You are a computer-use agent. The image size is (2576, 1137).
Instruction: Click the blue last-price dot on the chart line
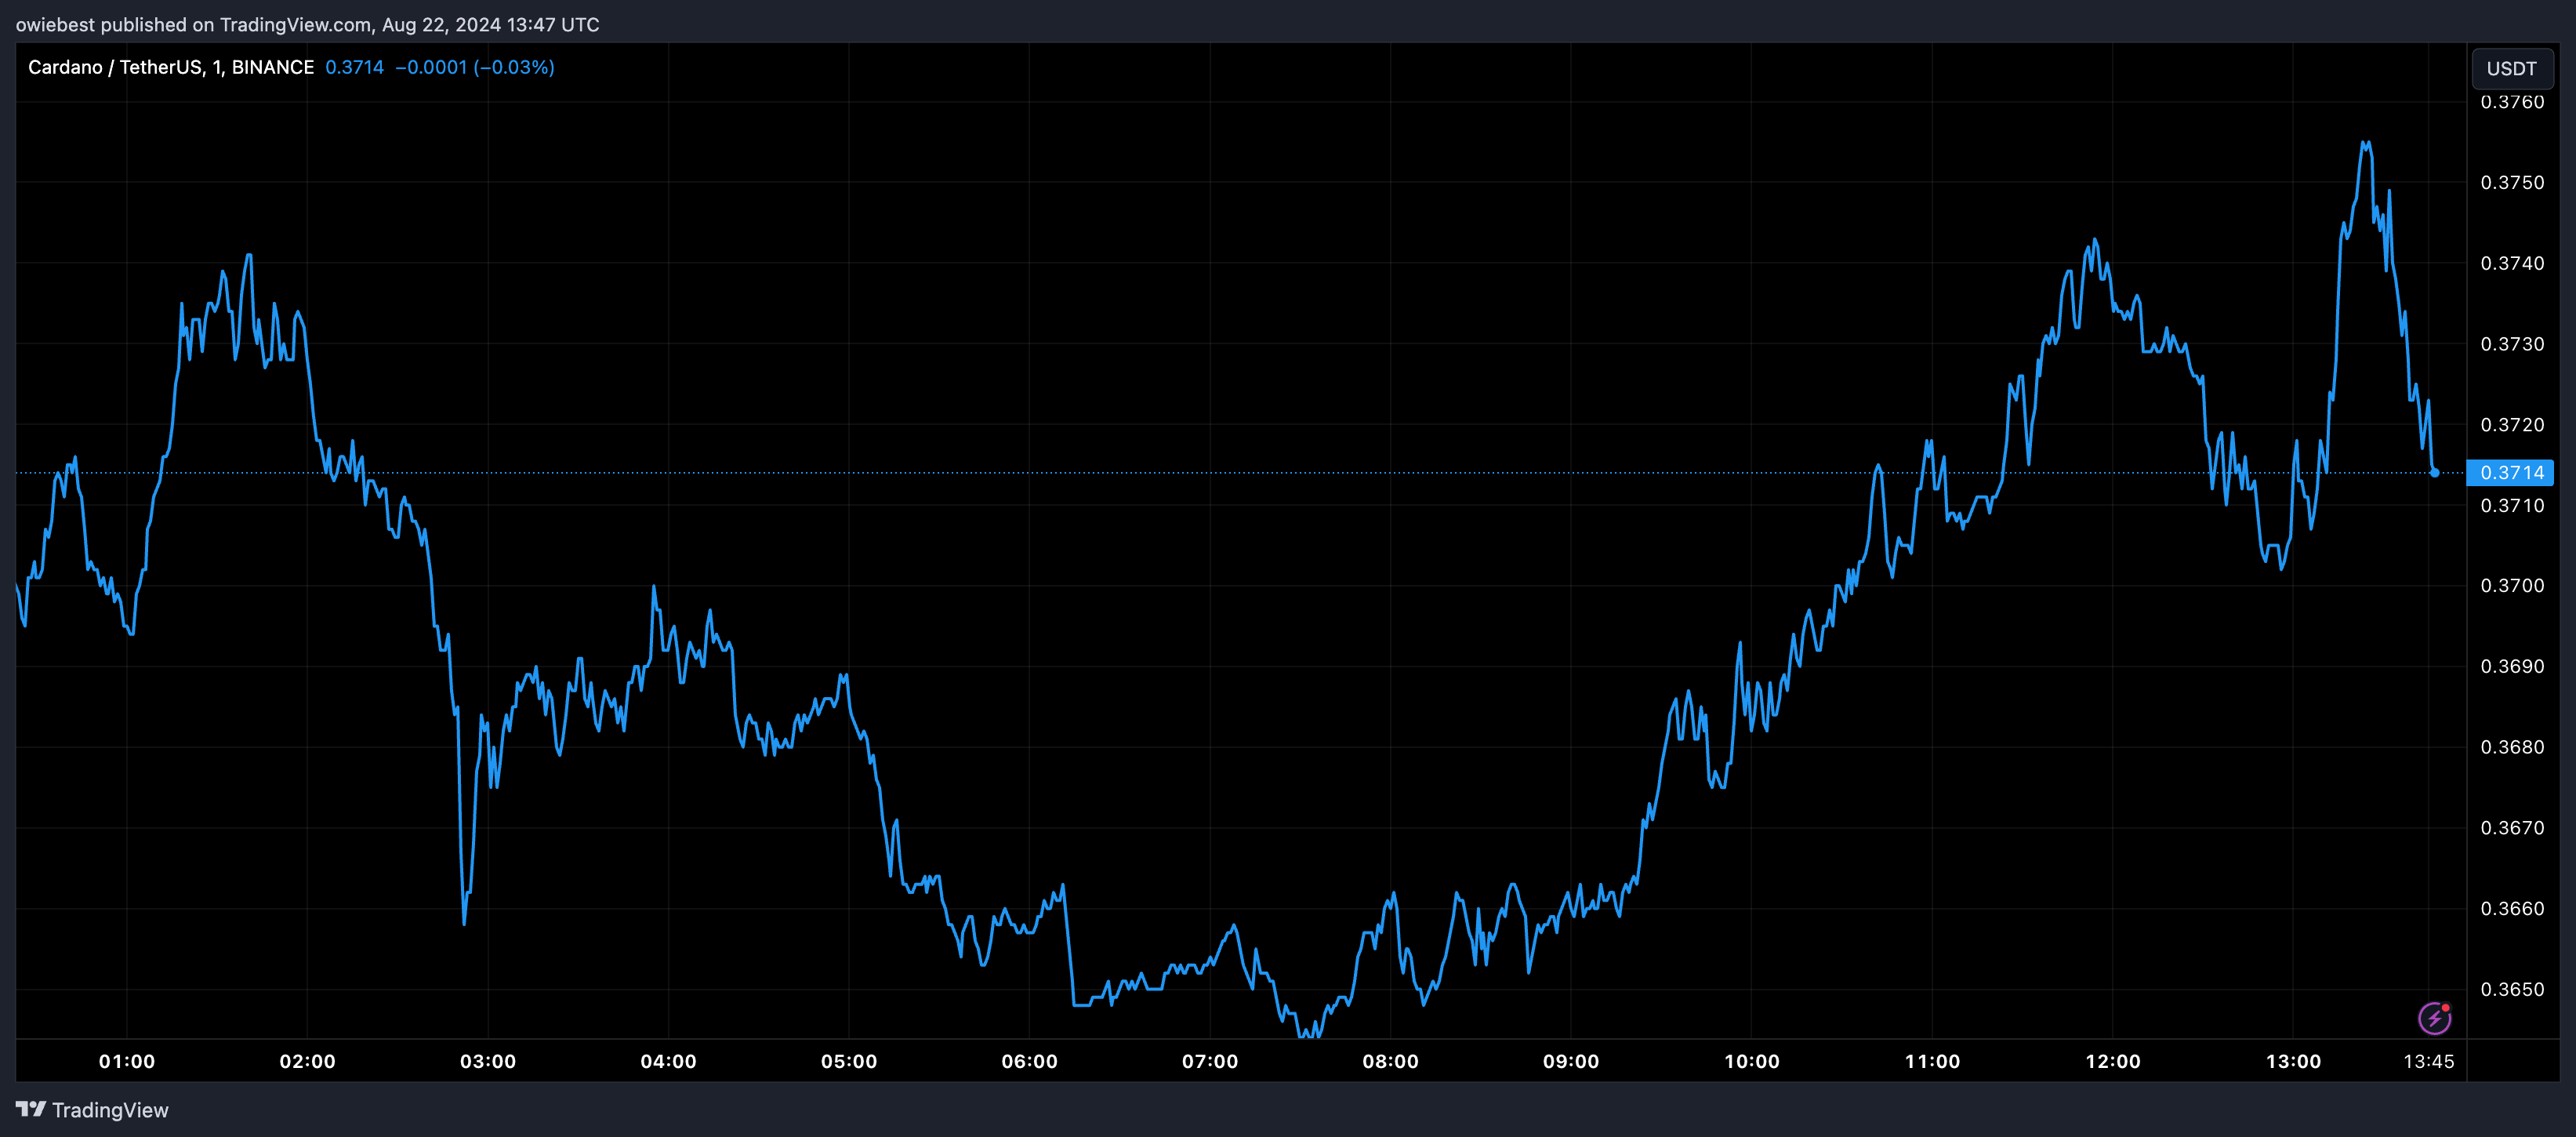[2434, 473]
